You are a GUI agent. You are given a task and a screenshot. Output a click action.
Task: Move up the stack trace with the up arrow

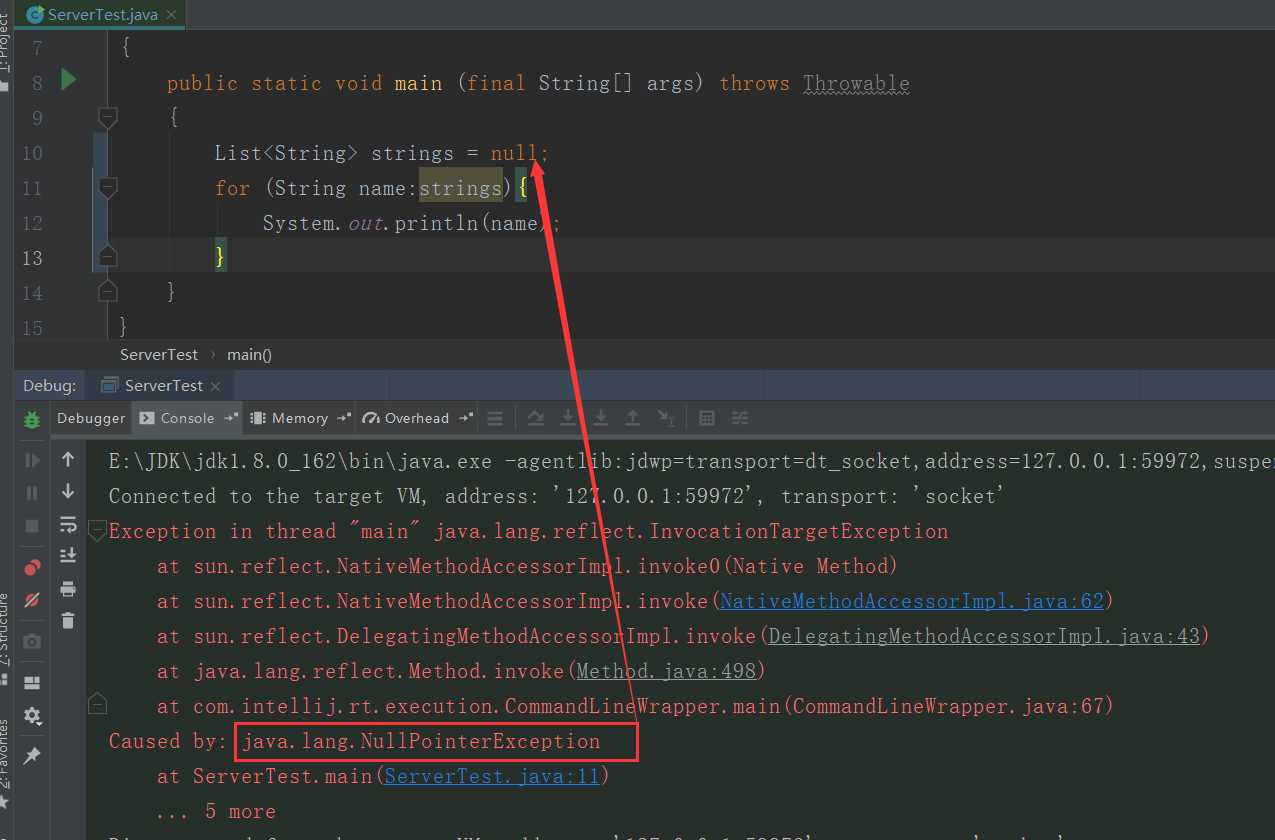[x=68, y=459]
